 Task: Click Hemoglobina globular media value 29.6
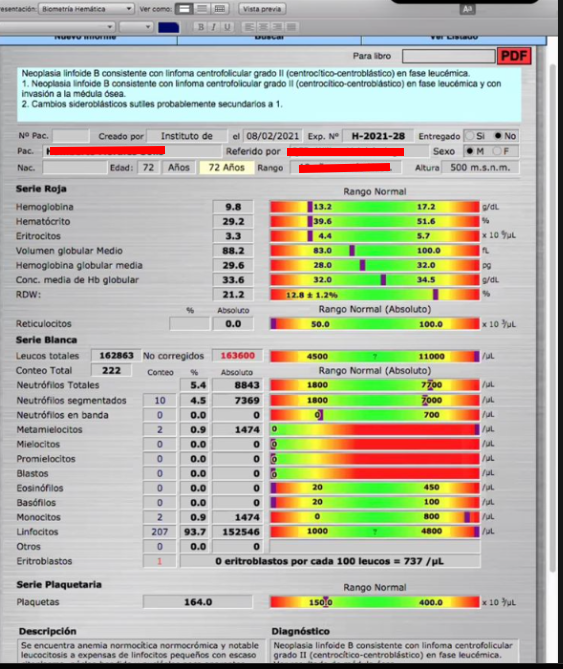click(x=233, y=265)
